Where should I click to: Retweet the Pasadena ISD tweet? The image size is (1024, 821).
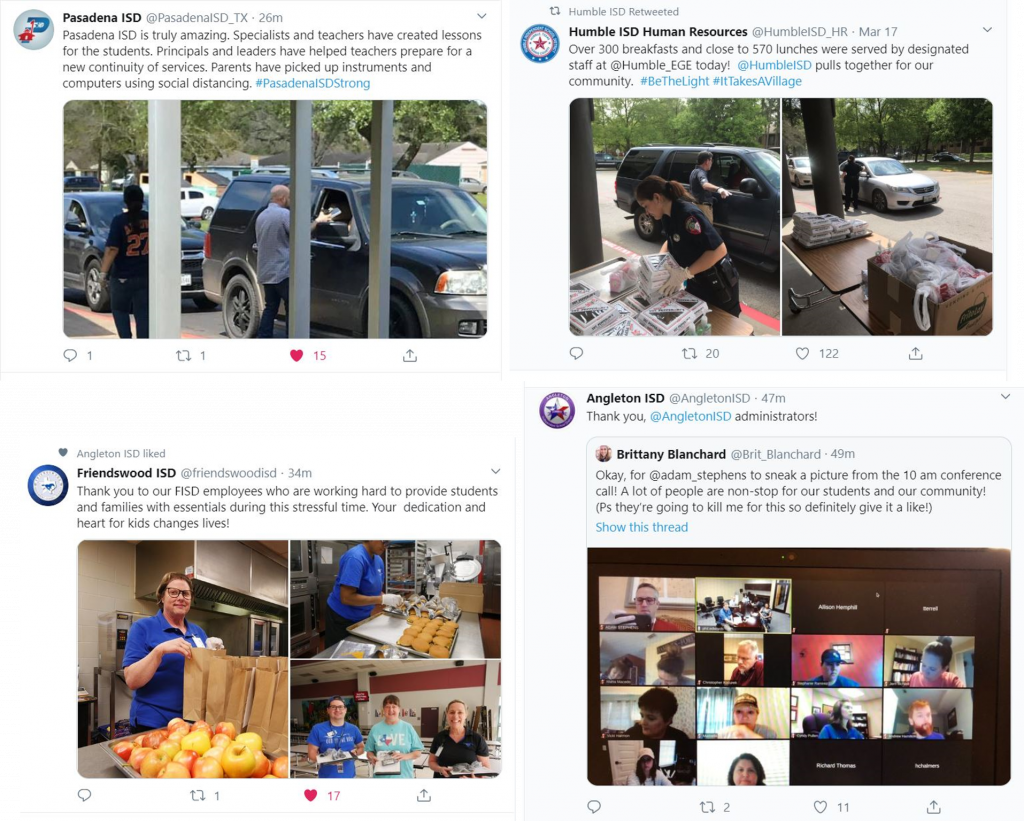pos(184,355)
